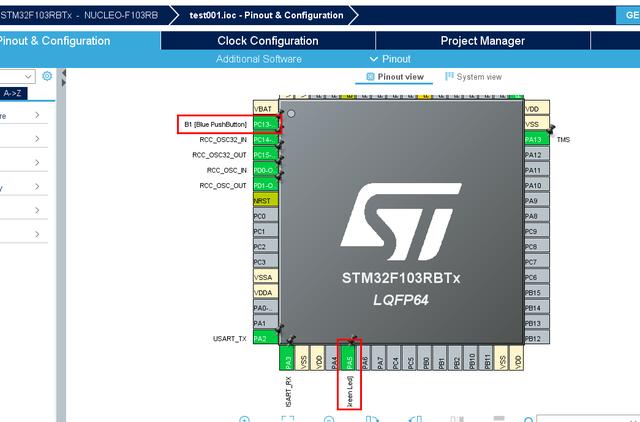Expand the Pinout dropdown menu
640x422 pixels.
click(390, 59)
